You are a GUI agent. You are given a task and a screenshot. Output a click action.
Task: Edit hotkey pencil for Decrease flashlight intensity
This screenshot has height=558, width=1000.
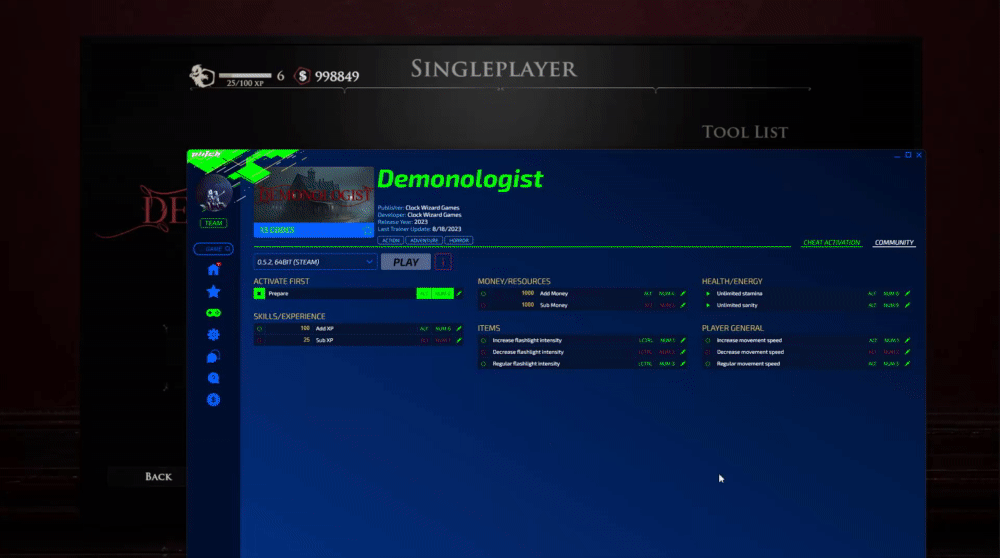[x=683, y=352]
